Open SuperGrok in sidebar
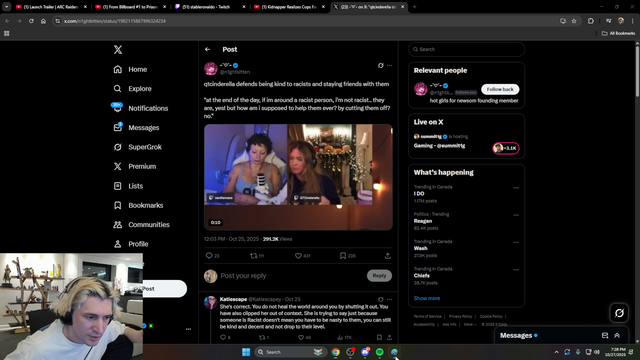Image resolution: width=640 pixels, height=360 pixels. [x=137, y=147]
